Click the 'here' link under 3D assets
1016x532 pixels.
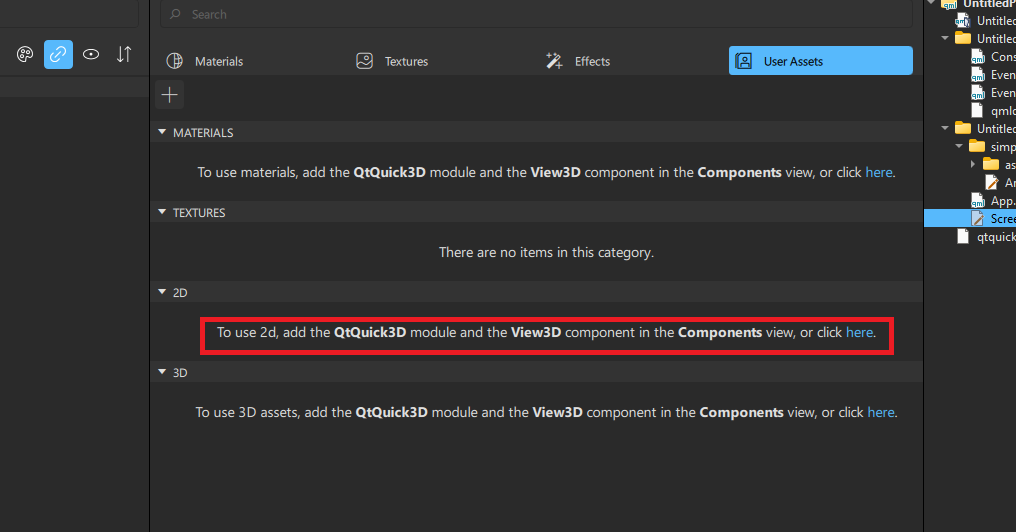pos(880,412)
